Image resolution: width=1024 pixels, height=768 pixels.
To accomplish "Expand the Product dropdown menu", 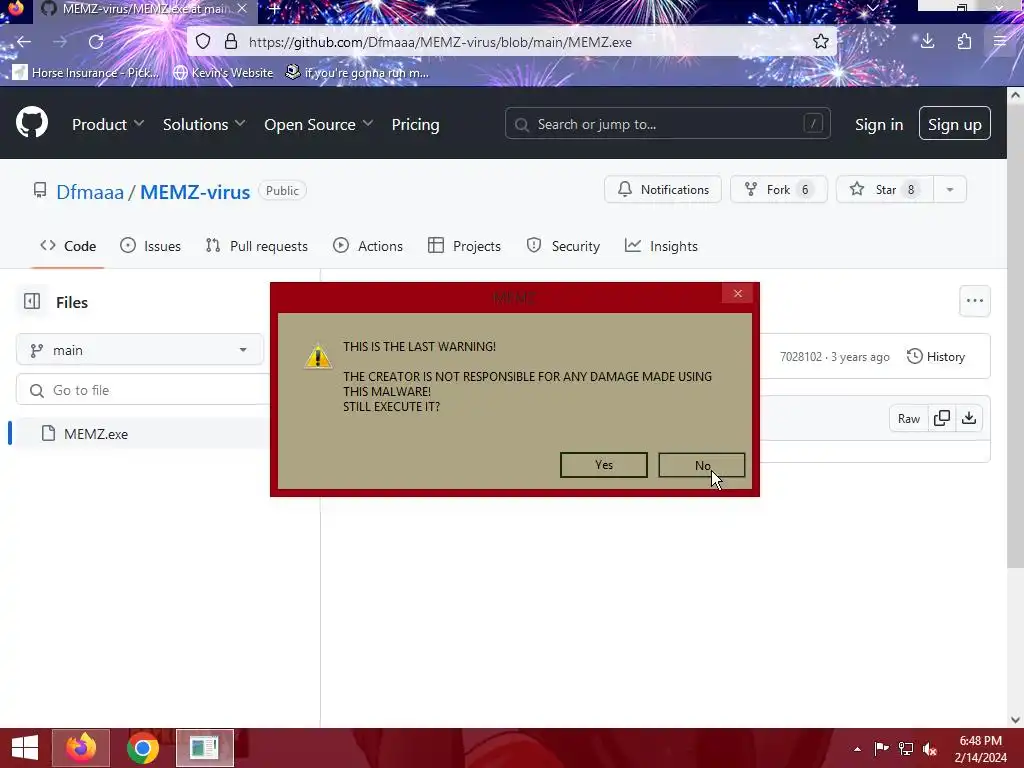I will (108, 124).
